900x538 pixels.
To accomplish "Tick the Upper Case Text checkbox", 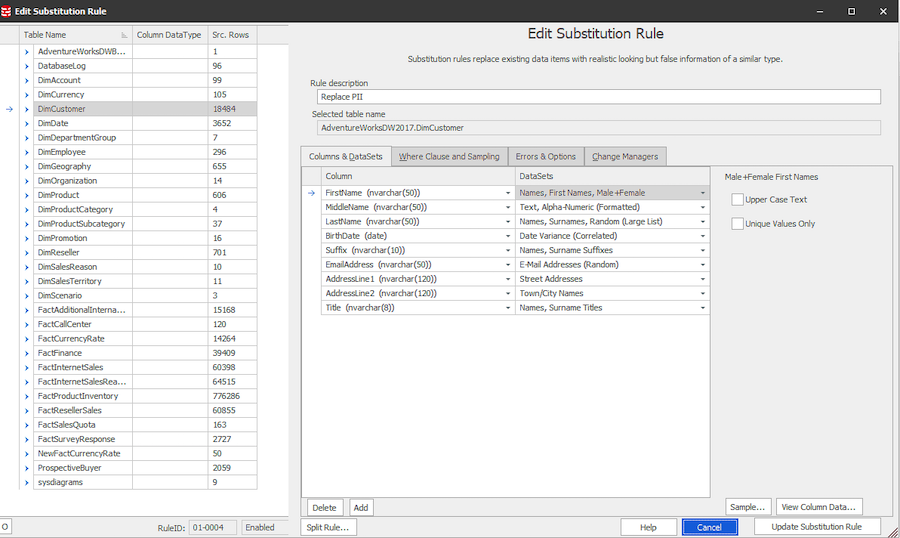I will (x=738, y=199).
